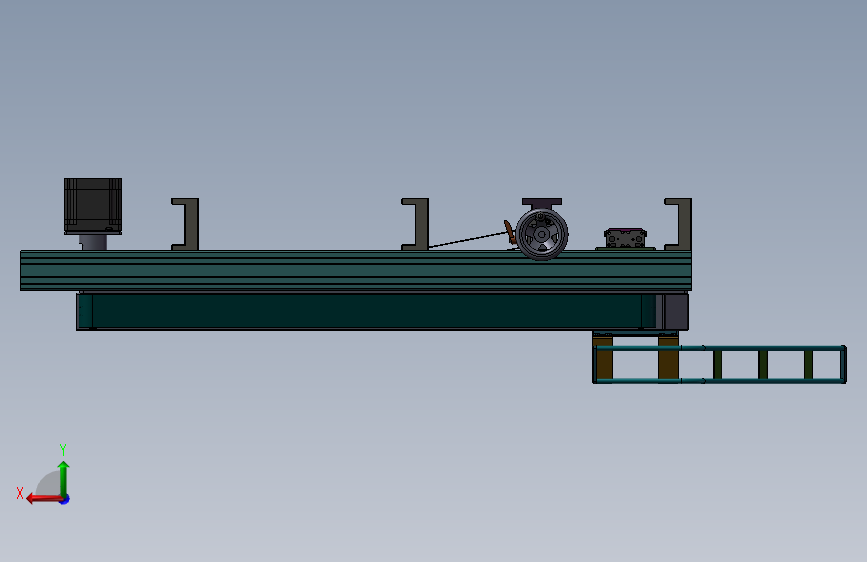Select the gray motor shaft coupling under motor
The height and width of the screenshot is (562, 867).
pyautogui.click(x=93, y=242)
